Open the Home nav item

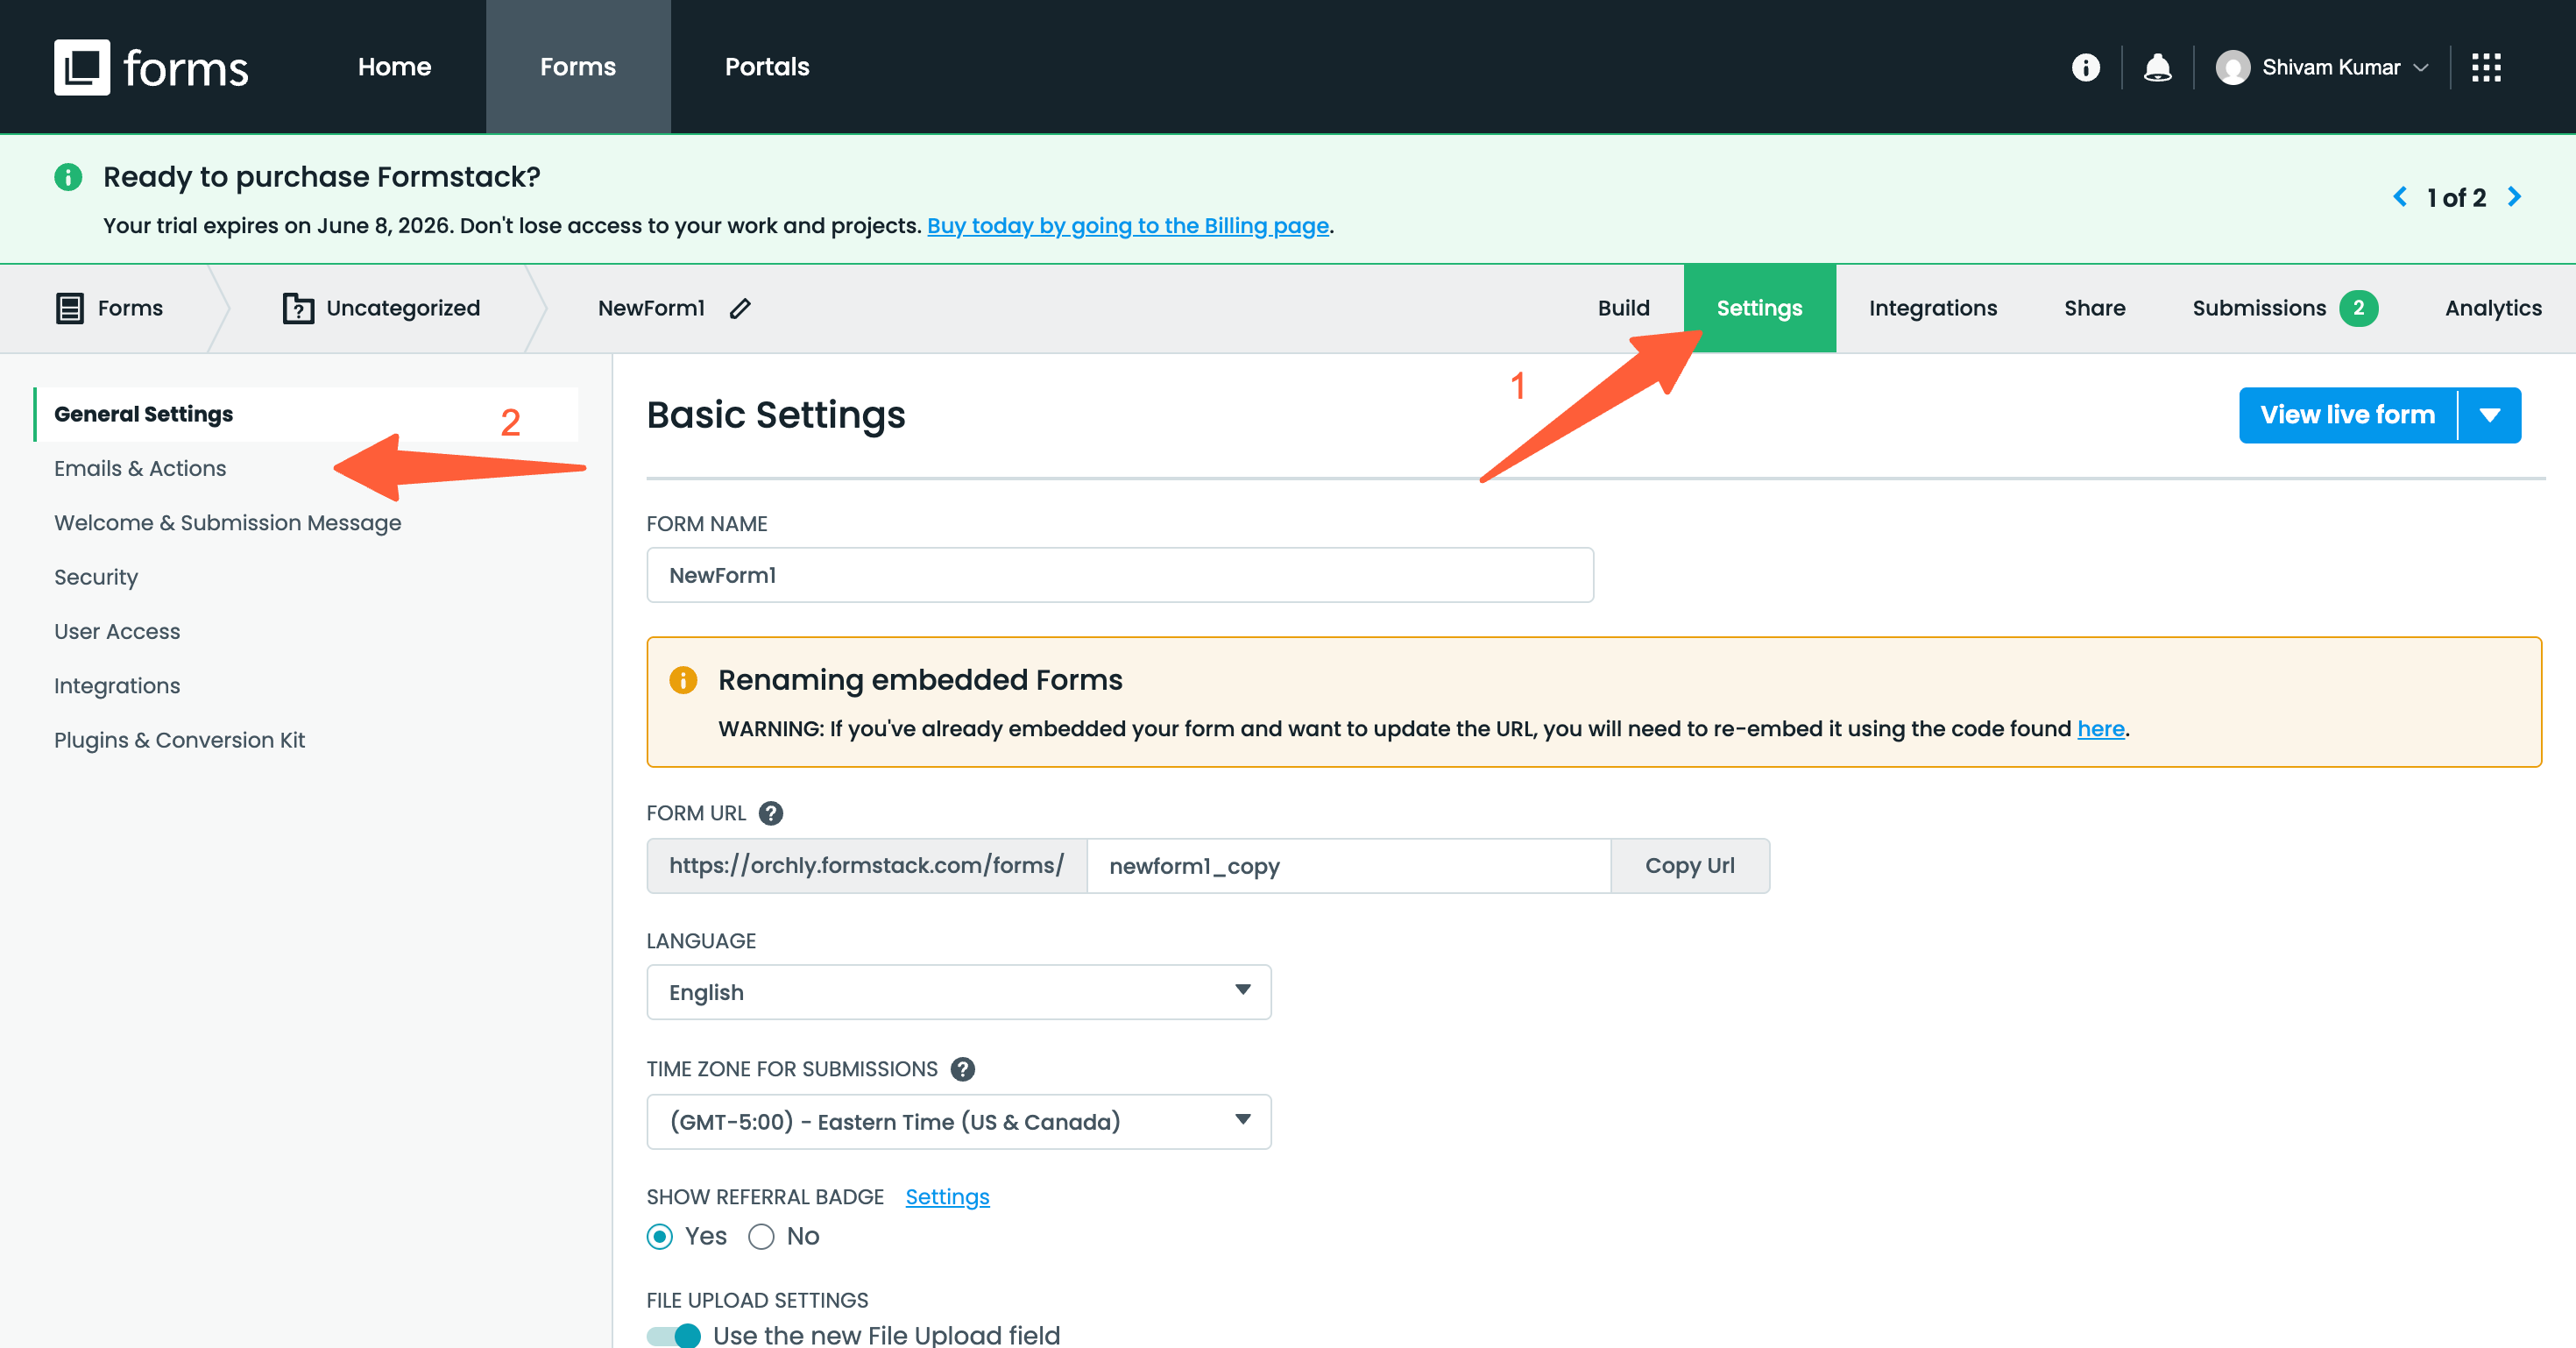point(394,67)
